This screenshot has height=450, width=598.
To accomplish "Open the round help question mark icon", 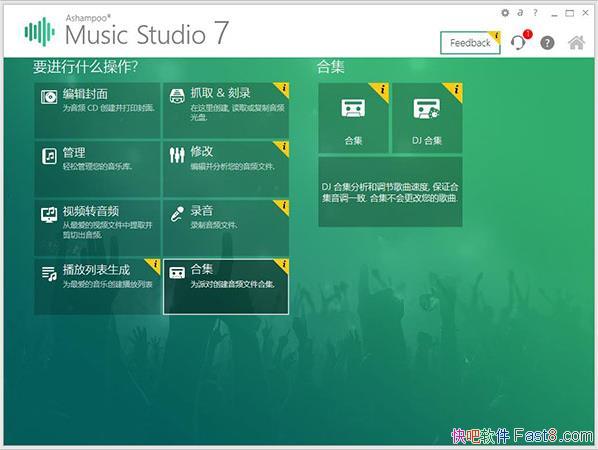I will pyautogui.click(x=547, y=43).
